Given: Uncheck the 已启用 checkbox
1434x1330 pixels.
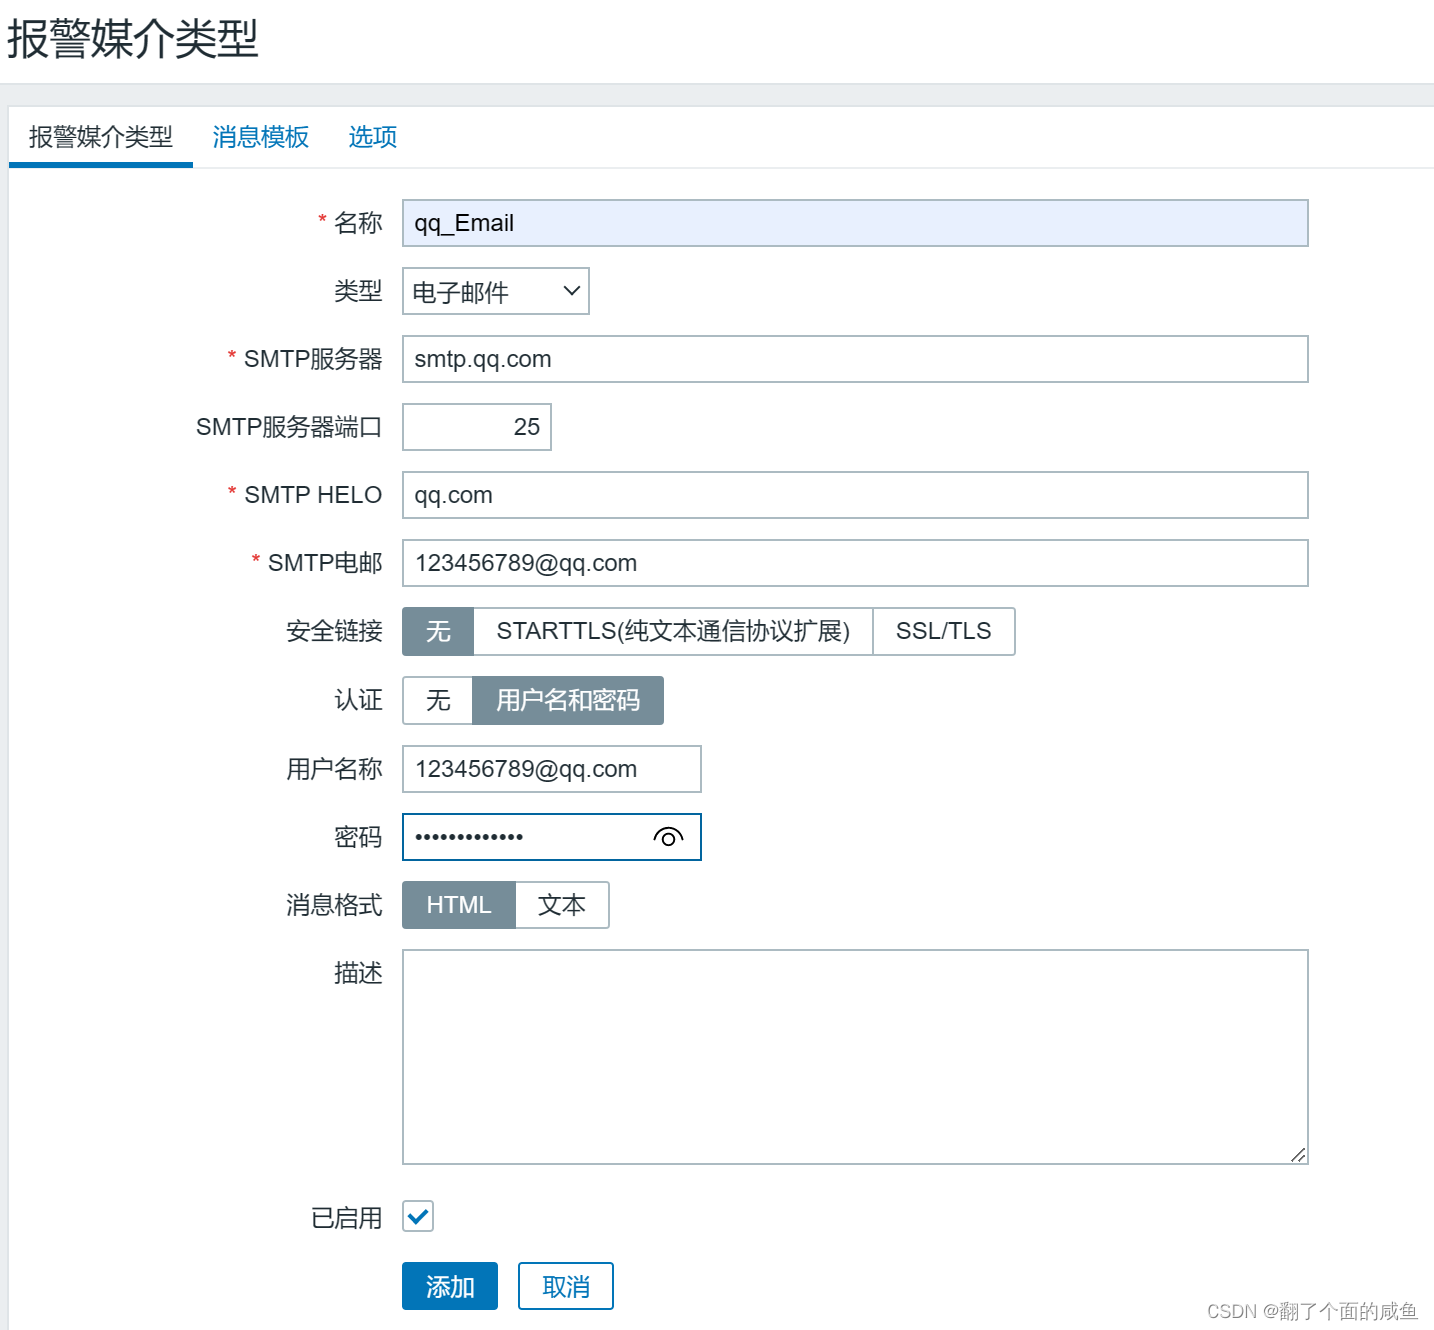Looking at the screenshot, I should [418, 1217].
